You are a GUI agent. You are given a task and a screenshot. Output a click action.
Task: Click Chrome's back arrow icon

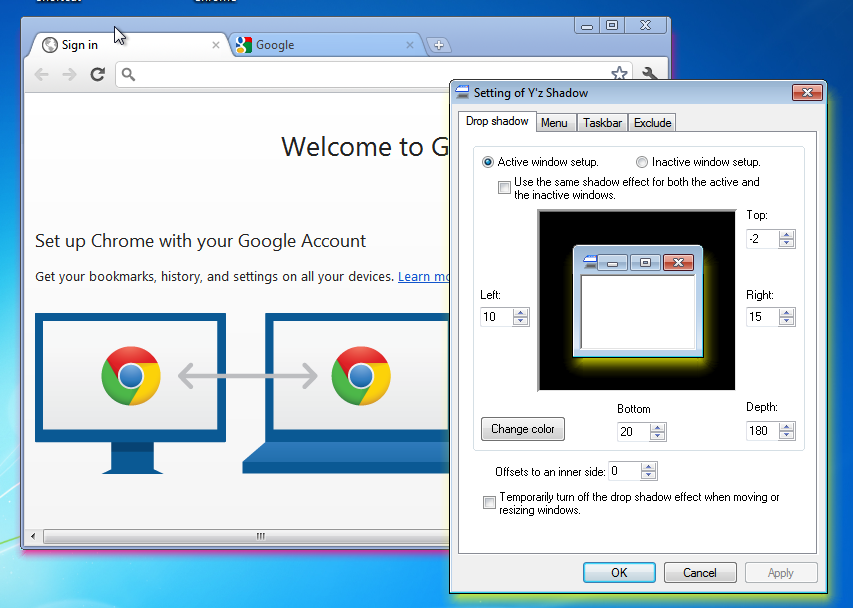point(41,75)
